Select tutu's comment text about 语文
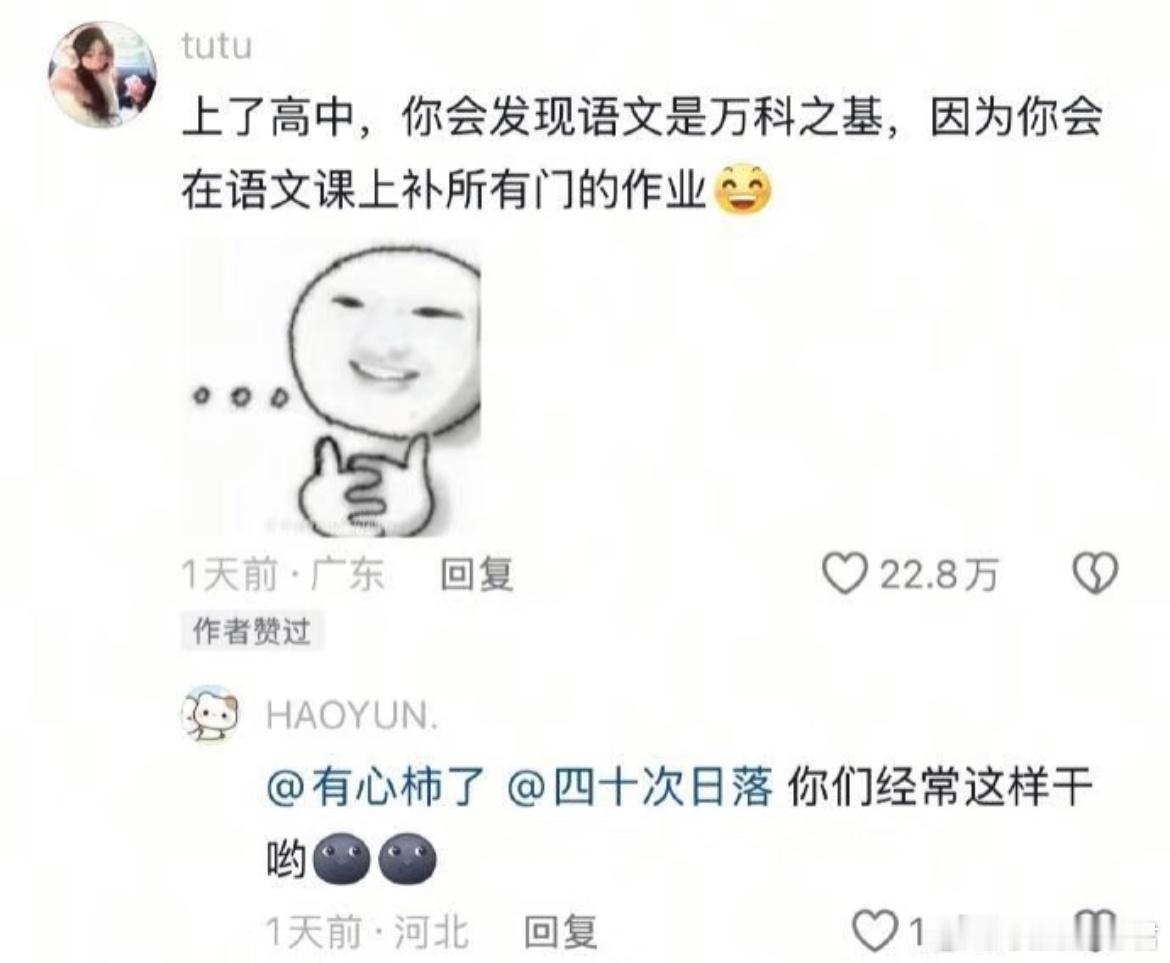The width and height of the screenshot is (1170, 963). point(642,154)
